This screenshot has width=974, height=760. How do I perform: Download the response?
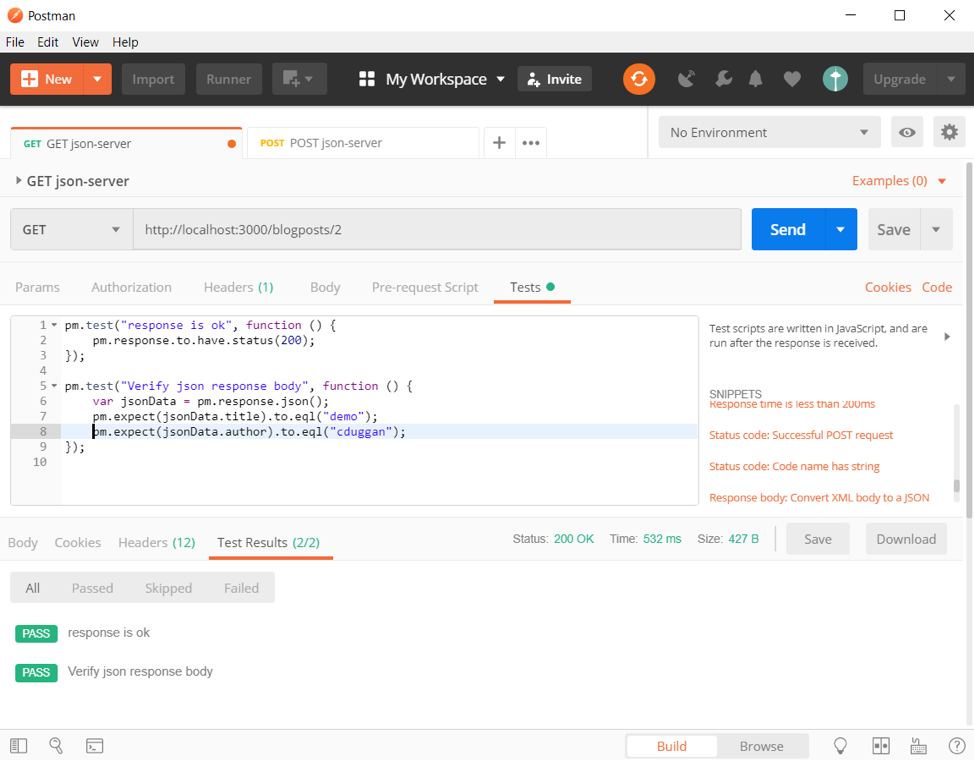[906, 539]
